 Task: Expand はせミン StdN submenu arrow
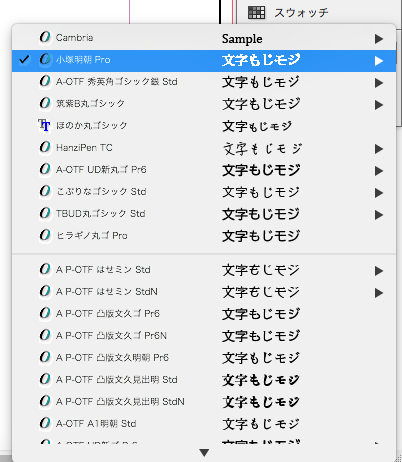(379, 293)
